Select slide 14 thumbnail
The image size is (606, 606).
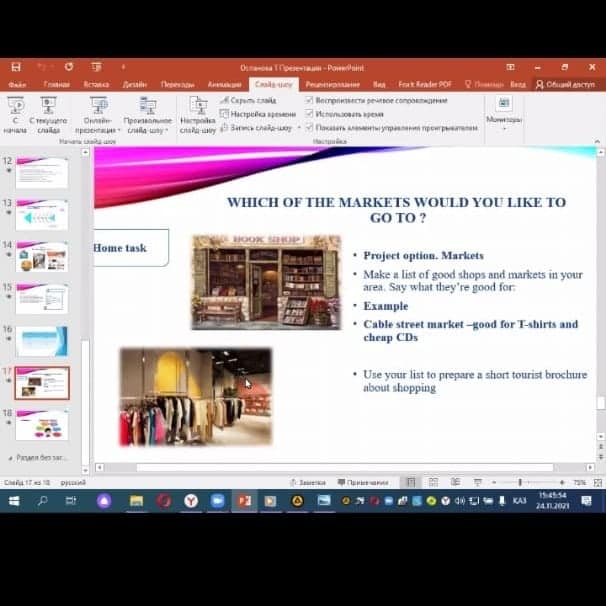[x=42, y=256]
